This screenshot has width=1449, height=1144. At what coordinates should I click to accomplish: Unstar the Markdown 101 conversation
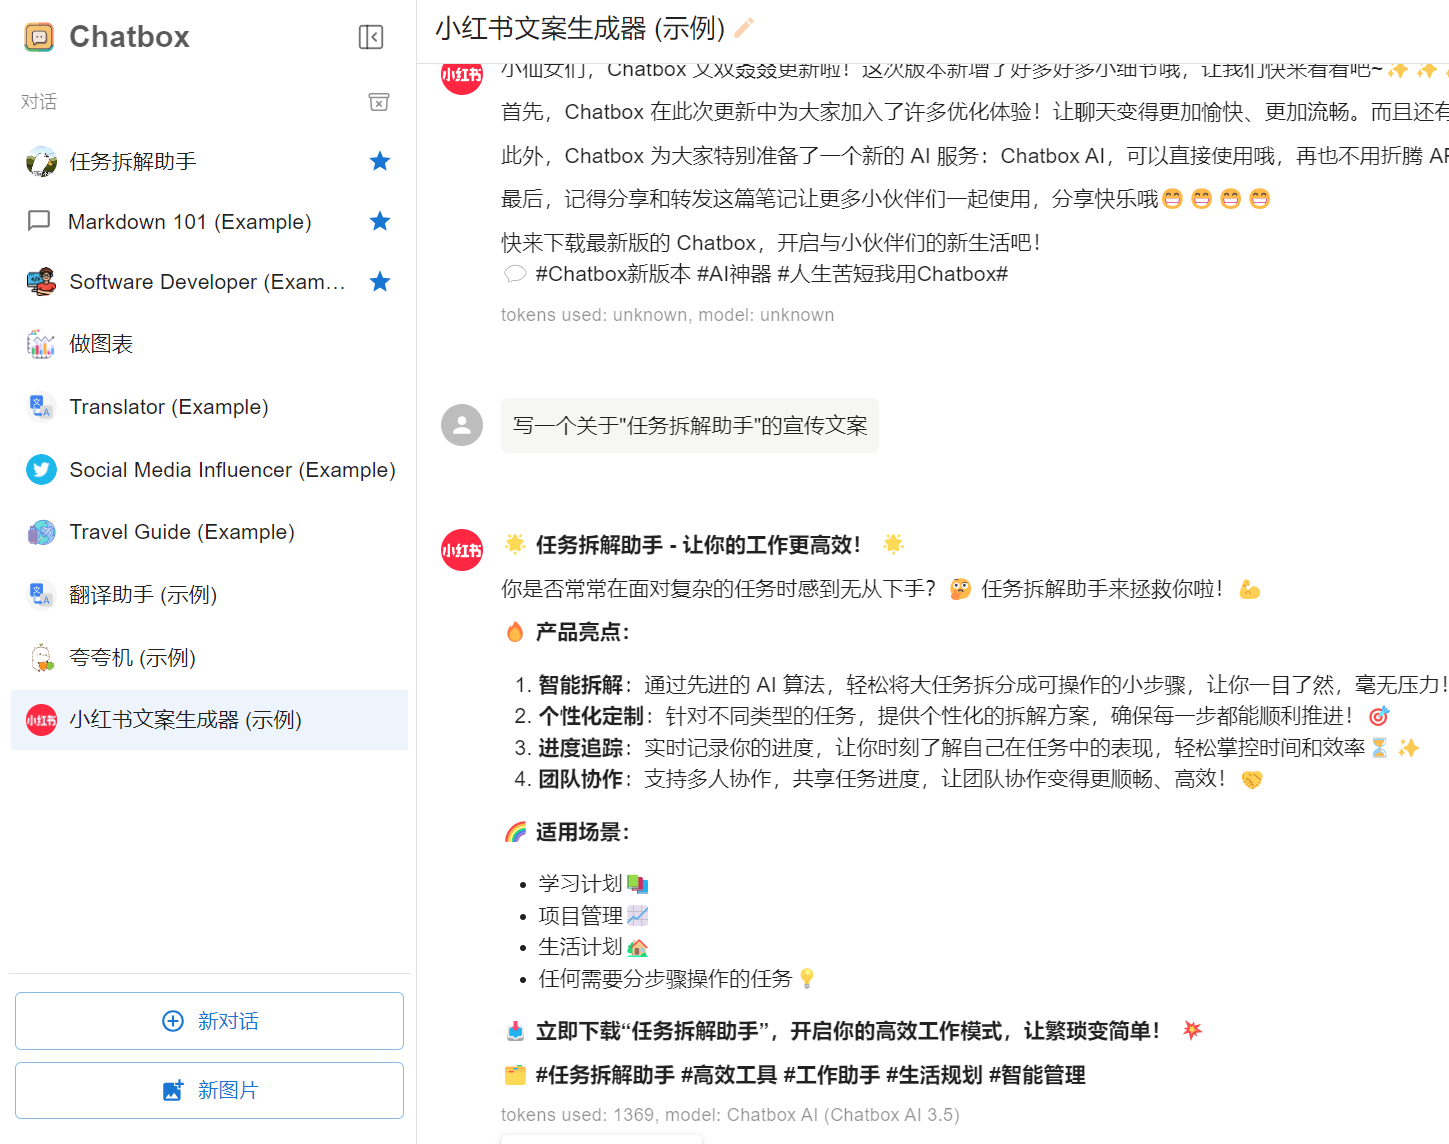pos(380,221)
